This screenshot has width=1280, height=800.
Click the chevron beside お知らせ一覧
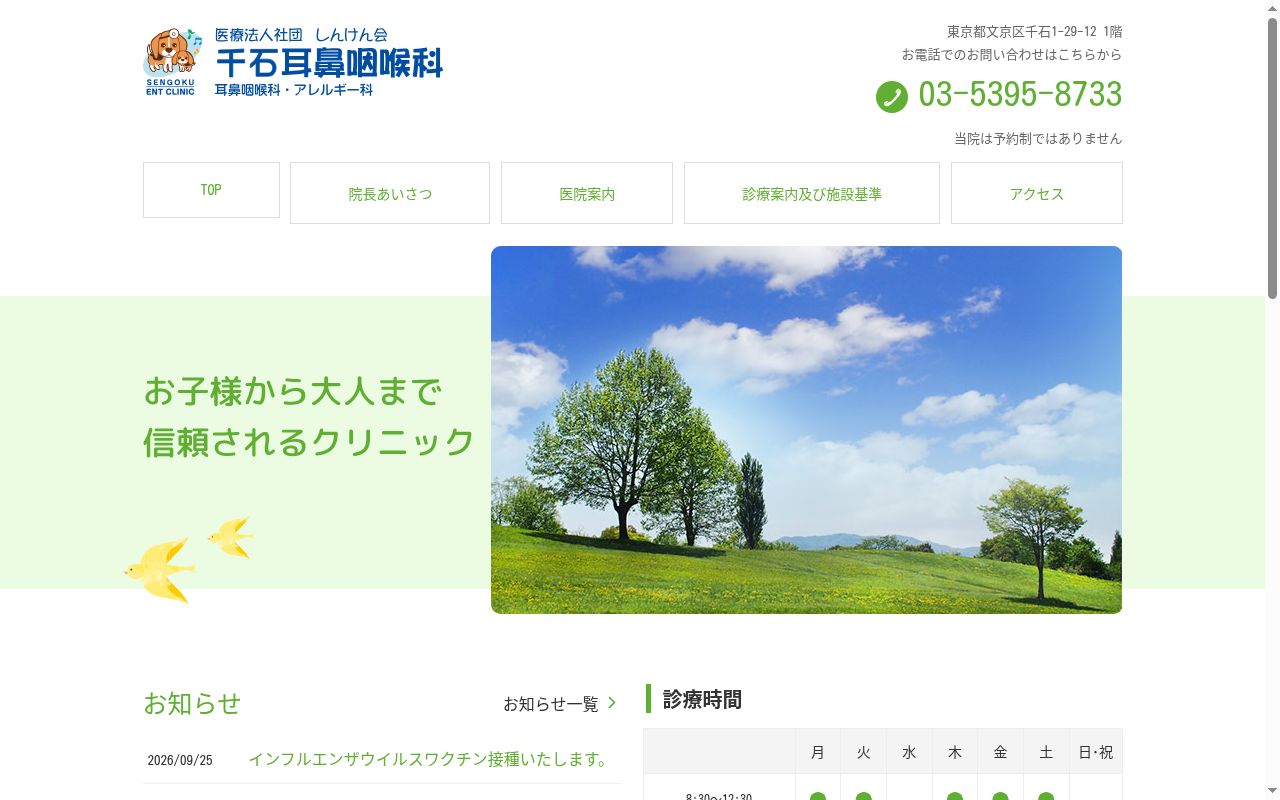tap(612, 703)
